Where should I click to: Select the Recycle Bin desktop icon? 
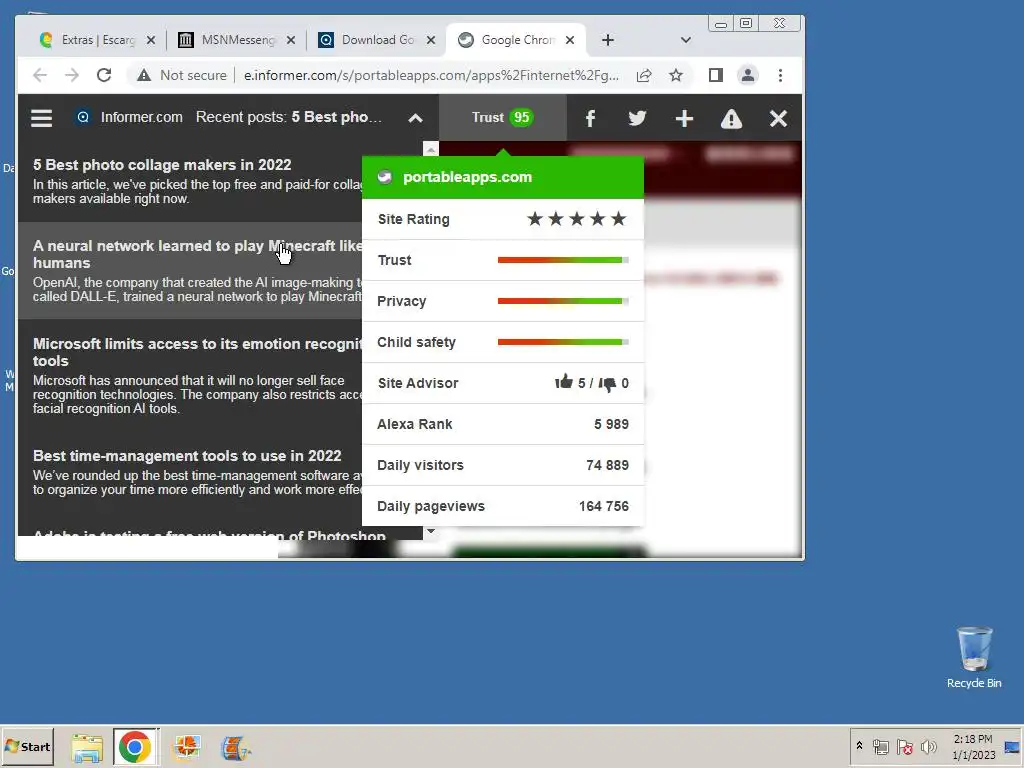pos(974,657)
